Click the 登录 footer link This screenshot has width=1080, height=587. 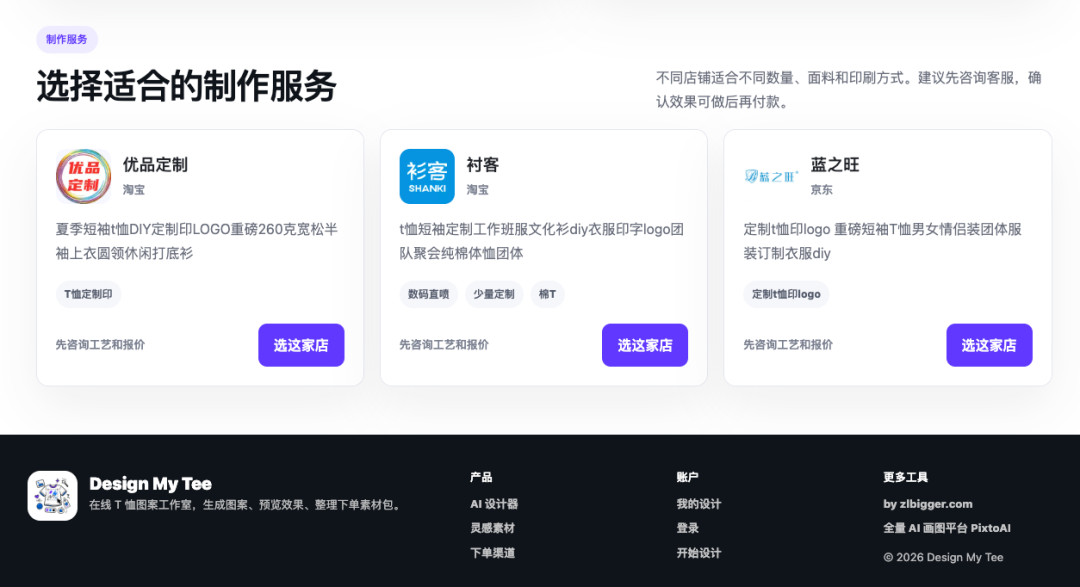(687, 528)
